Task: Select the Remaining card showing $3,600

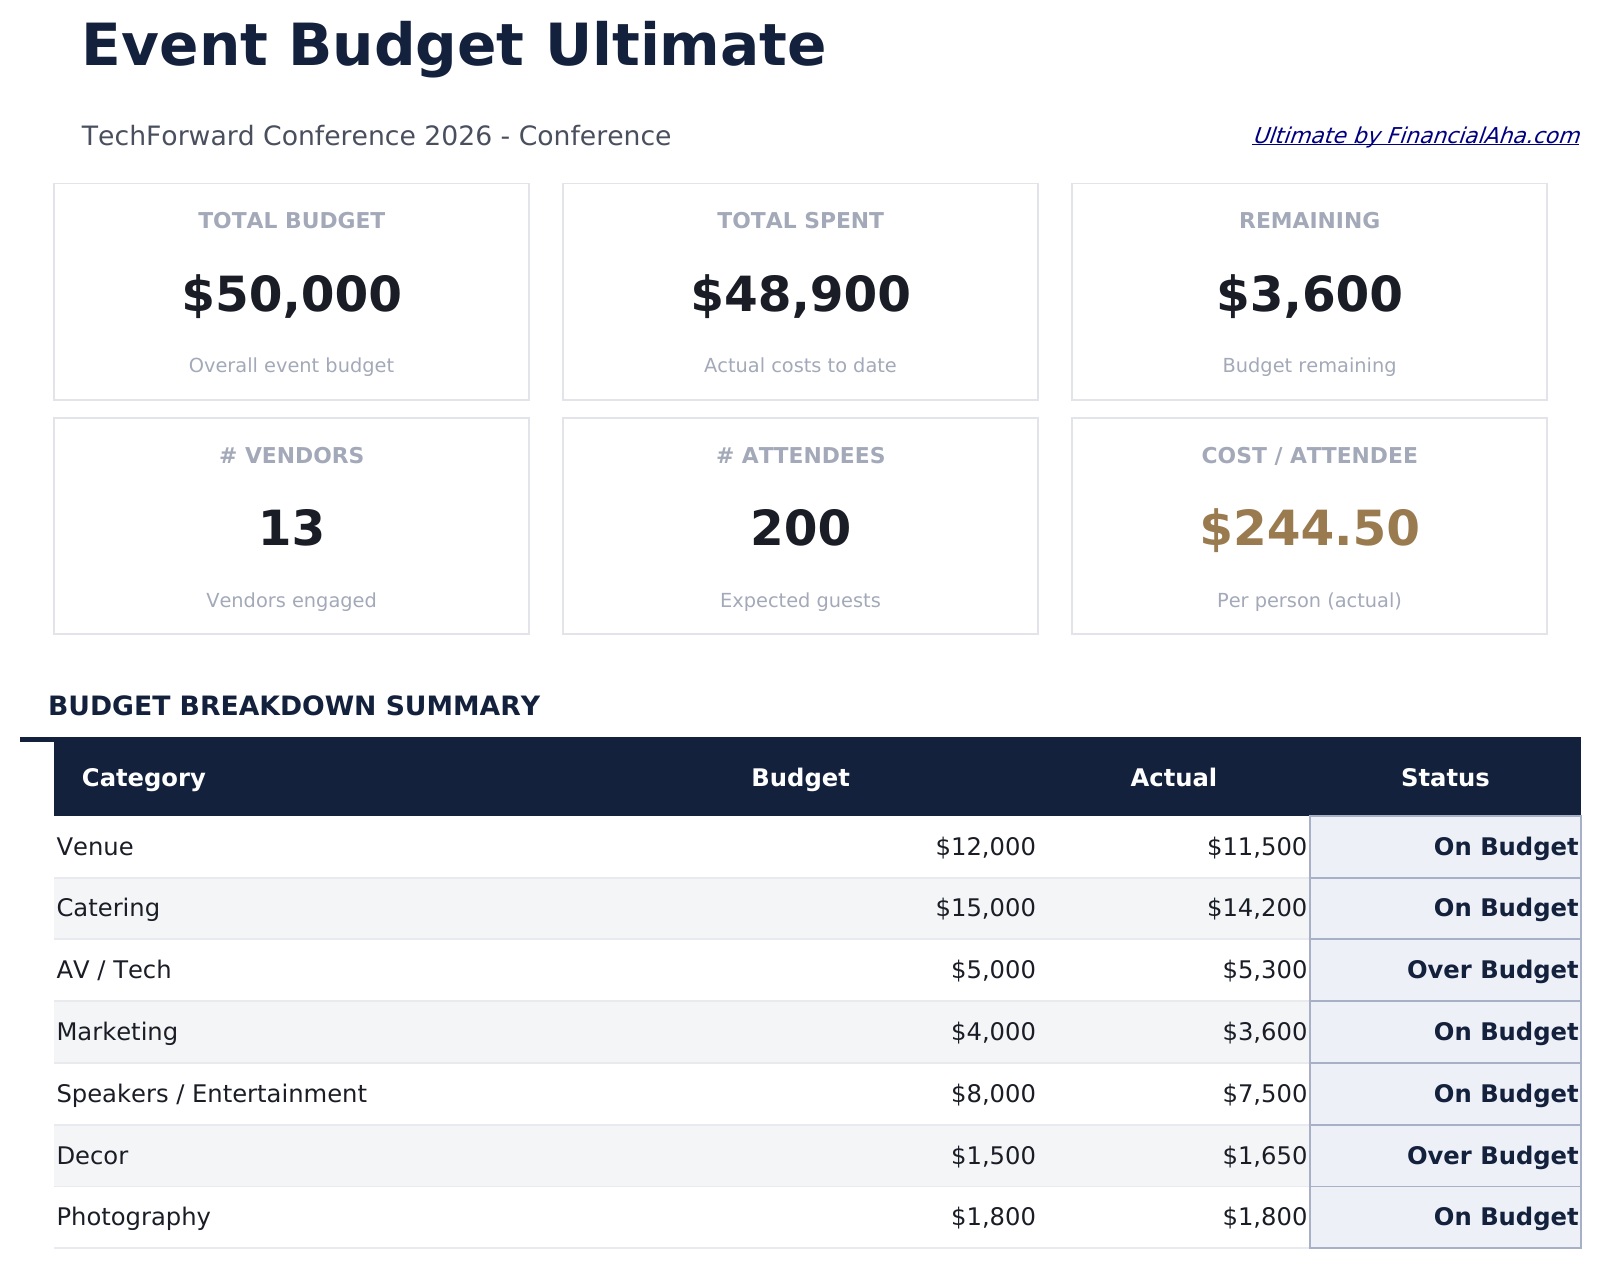Action: [x=1308, y=294]
